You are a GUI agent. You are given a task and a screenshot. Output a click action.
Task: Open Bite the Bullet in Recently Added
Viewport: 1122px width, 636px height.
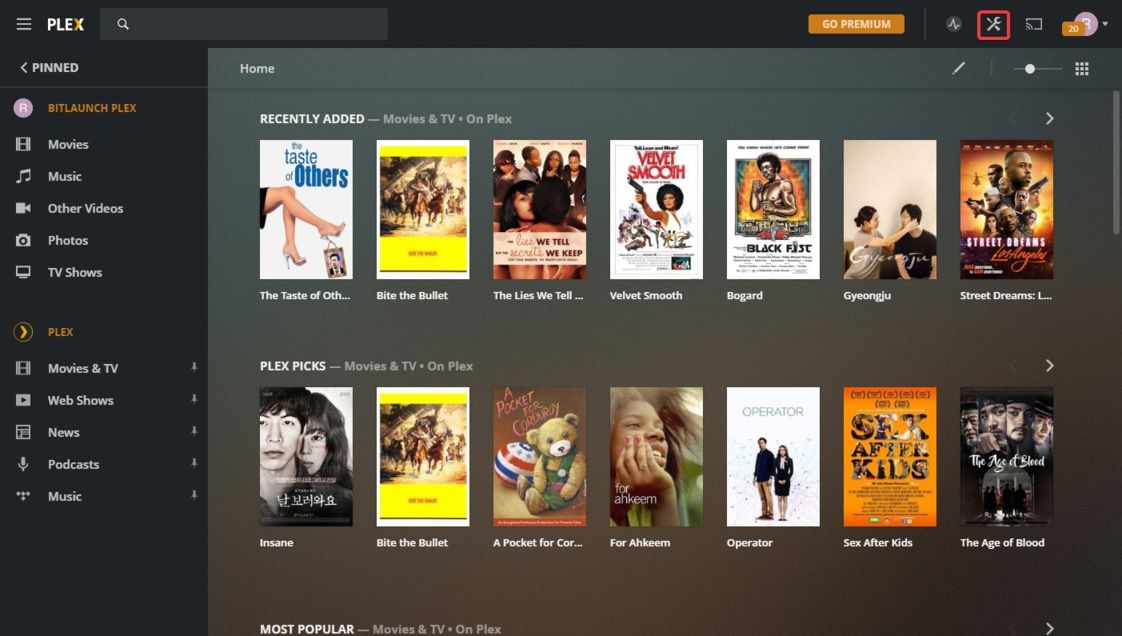click(x=423, y=209)
